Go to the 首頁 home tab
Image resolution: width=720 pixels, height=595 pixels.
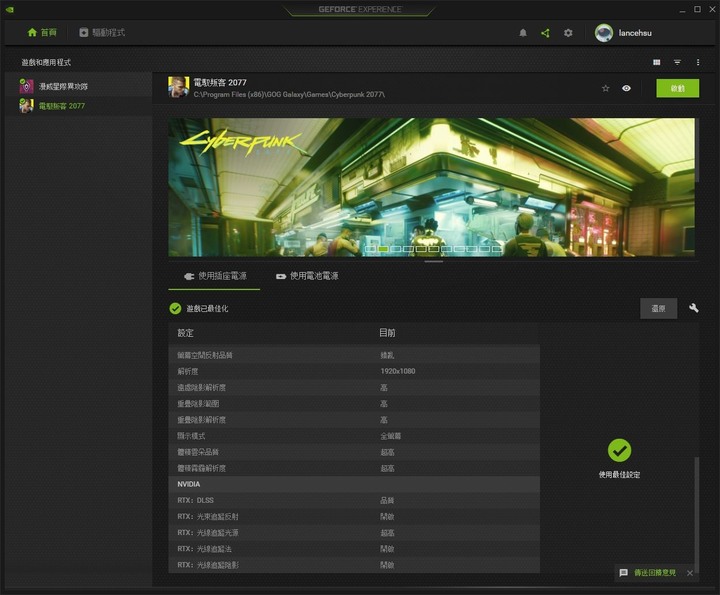pos(42,33)
